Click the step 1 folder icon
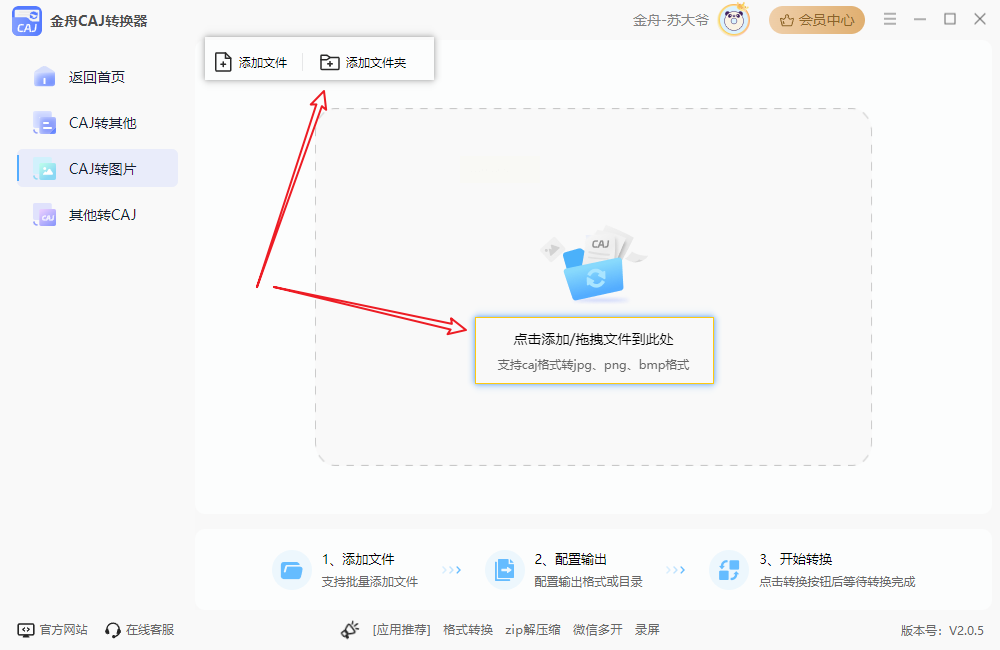Viewport: 1000px width, 650px height. (x=291, y=570)
